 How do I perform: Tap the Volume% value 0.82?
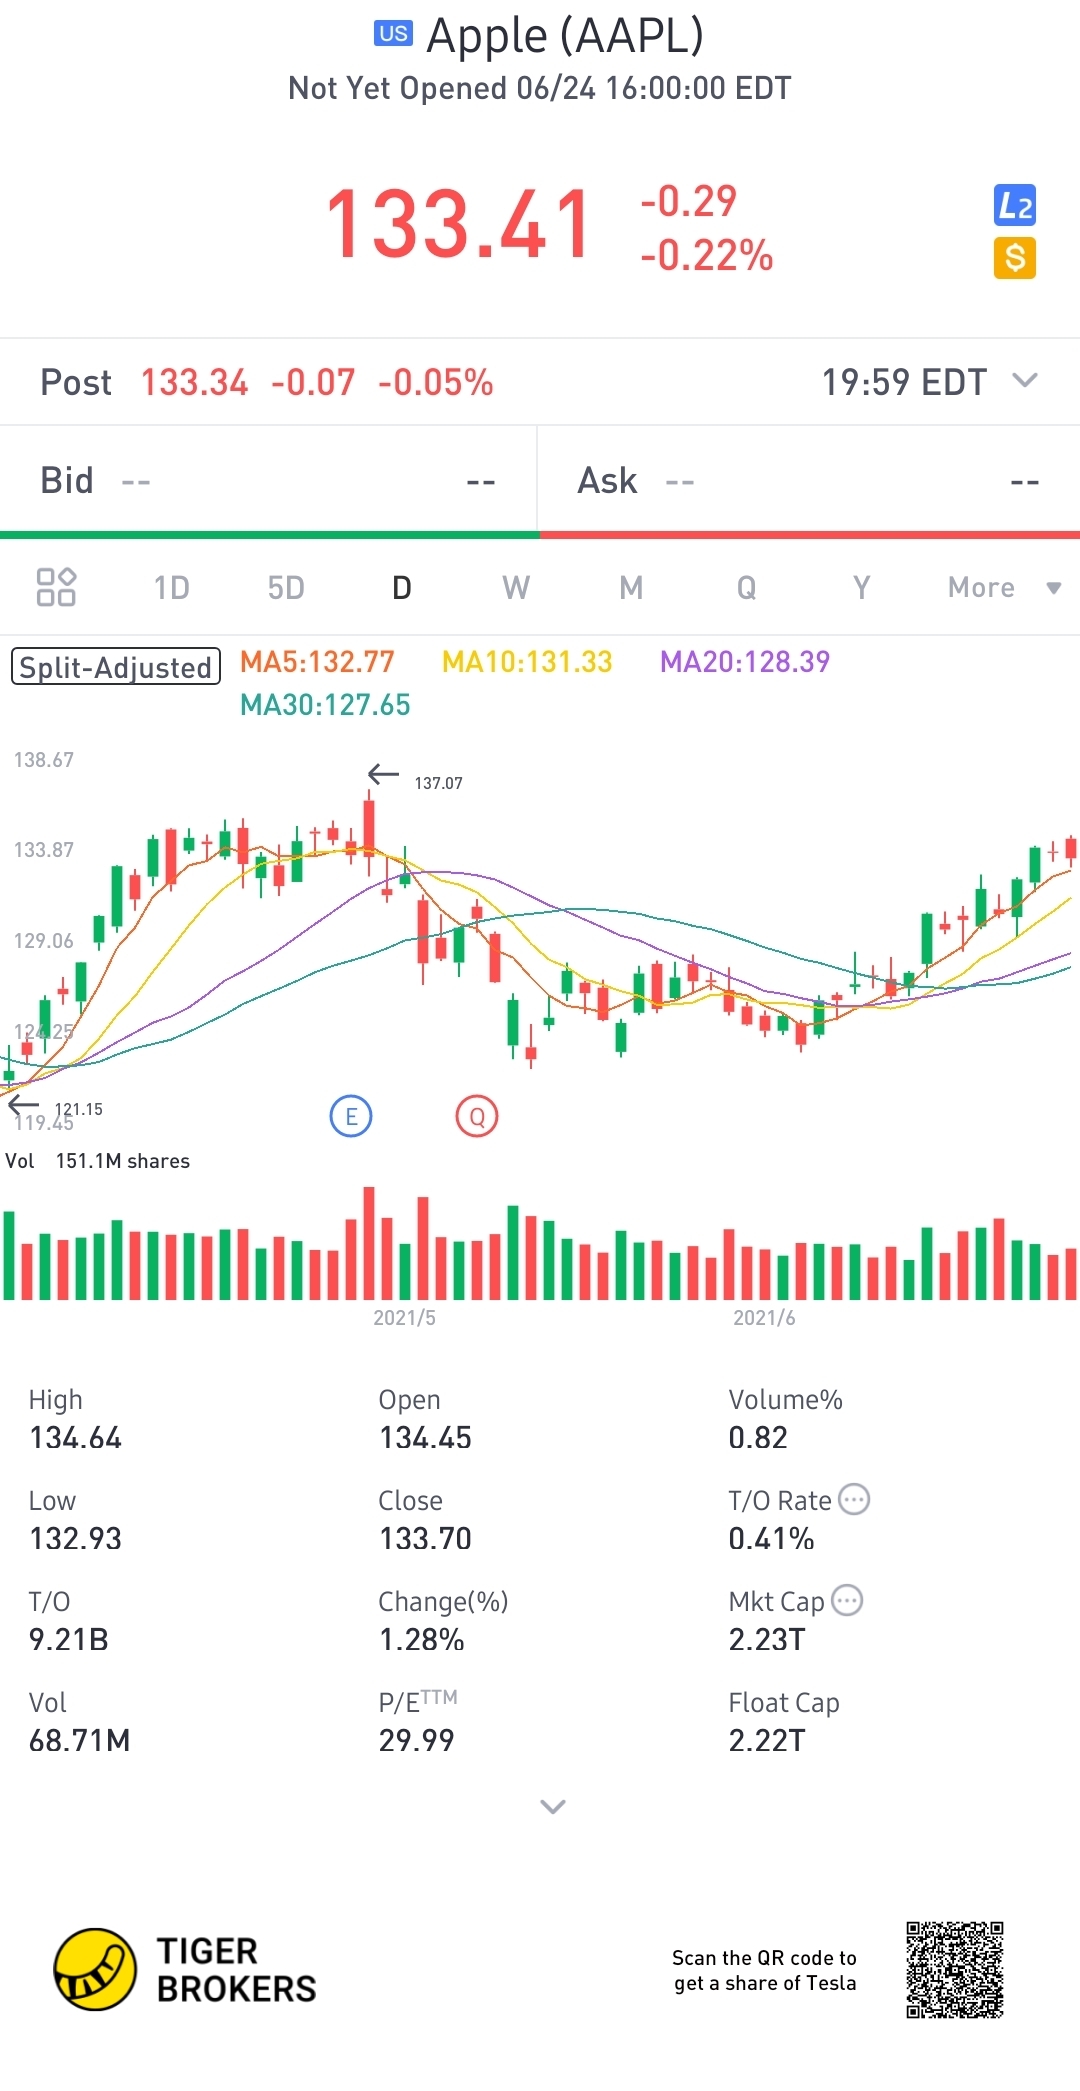pos(758,1438)
